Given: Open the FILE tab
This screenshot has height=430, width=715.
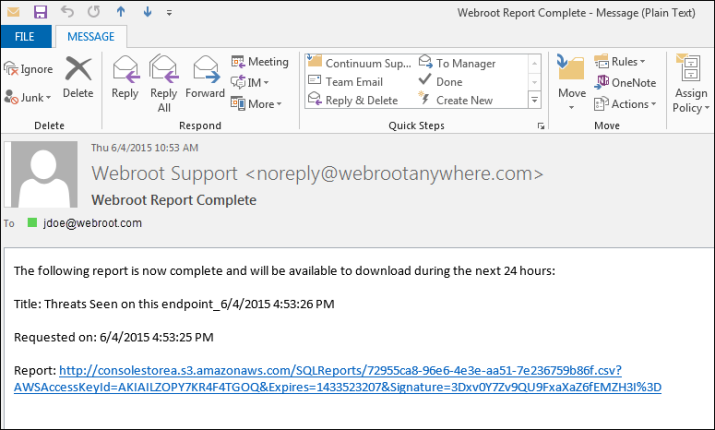Looking at the screenshot, I should click(x=25, y=36).
